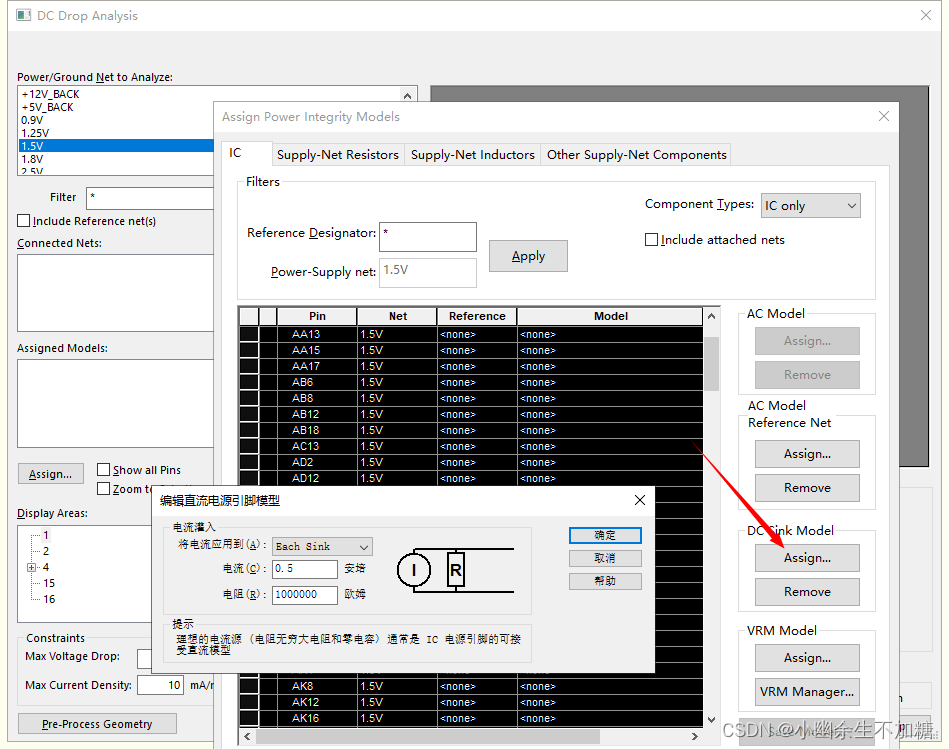This screenshot has height=749, width=949.
Task: Click the Reference Designator input field
Action: pos(427,237)
